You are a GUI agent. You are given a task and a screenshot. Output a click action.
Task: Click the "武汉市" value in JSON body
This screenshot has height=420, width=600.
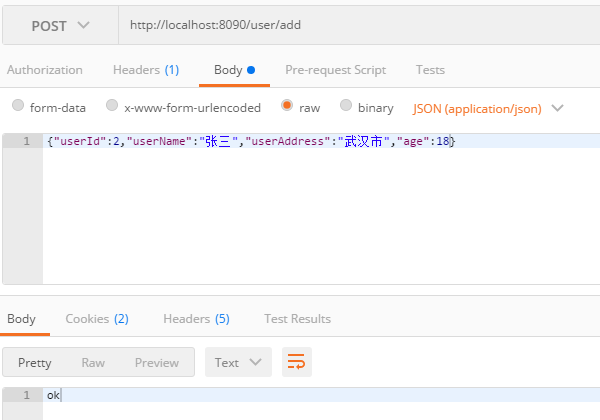tap(364, 141)
